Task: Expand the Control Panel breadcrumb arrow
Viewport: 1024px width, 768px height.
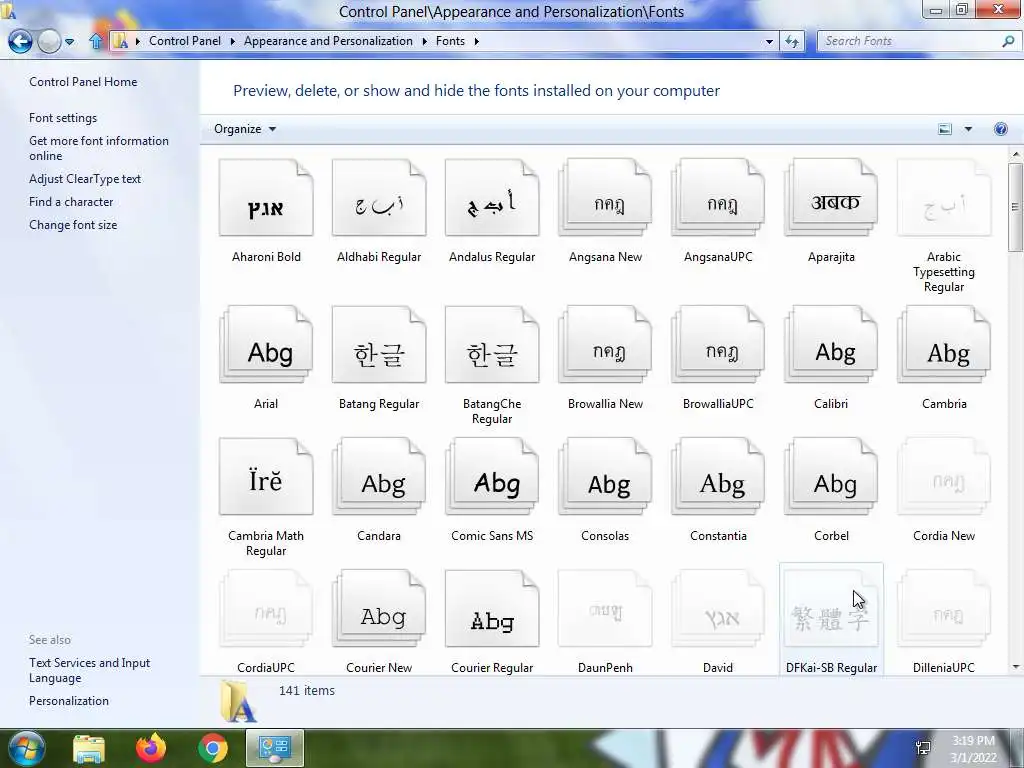Action: (232, 41)
